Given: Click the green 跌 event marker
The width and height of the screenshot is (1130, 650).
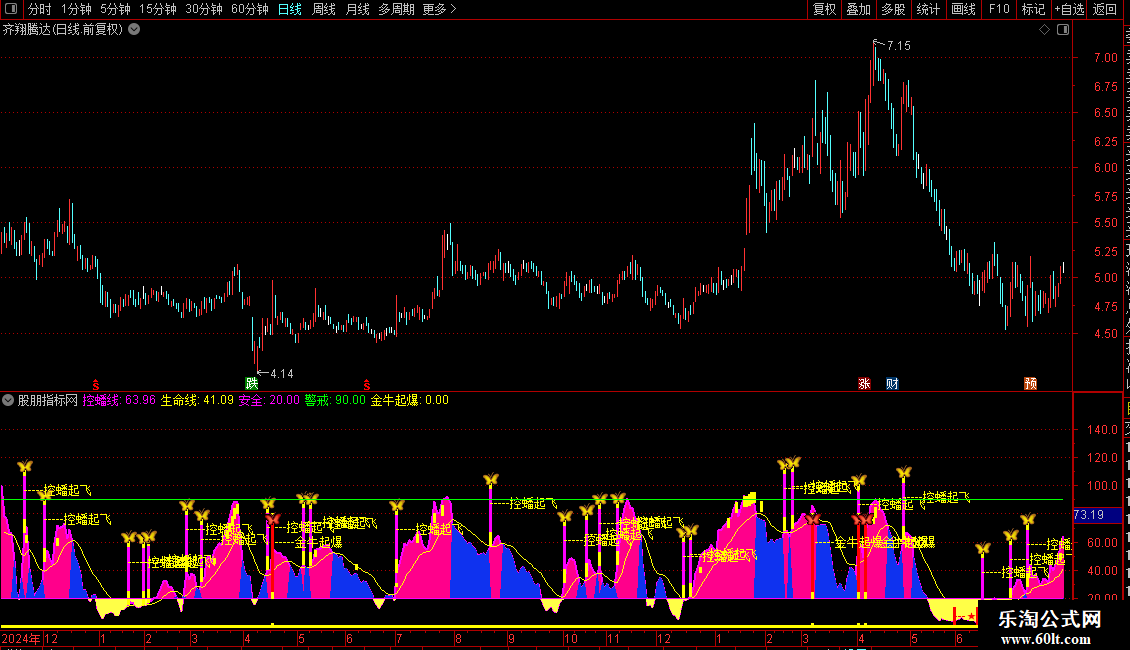Looking at the screenshot, I should [x=252, y=383].
